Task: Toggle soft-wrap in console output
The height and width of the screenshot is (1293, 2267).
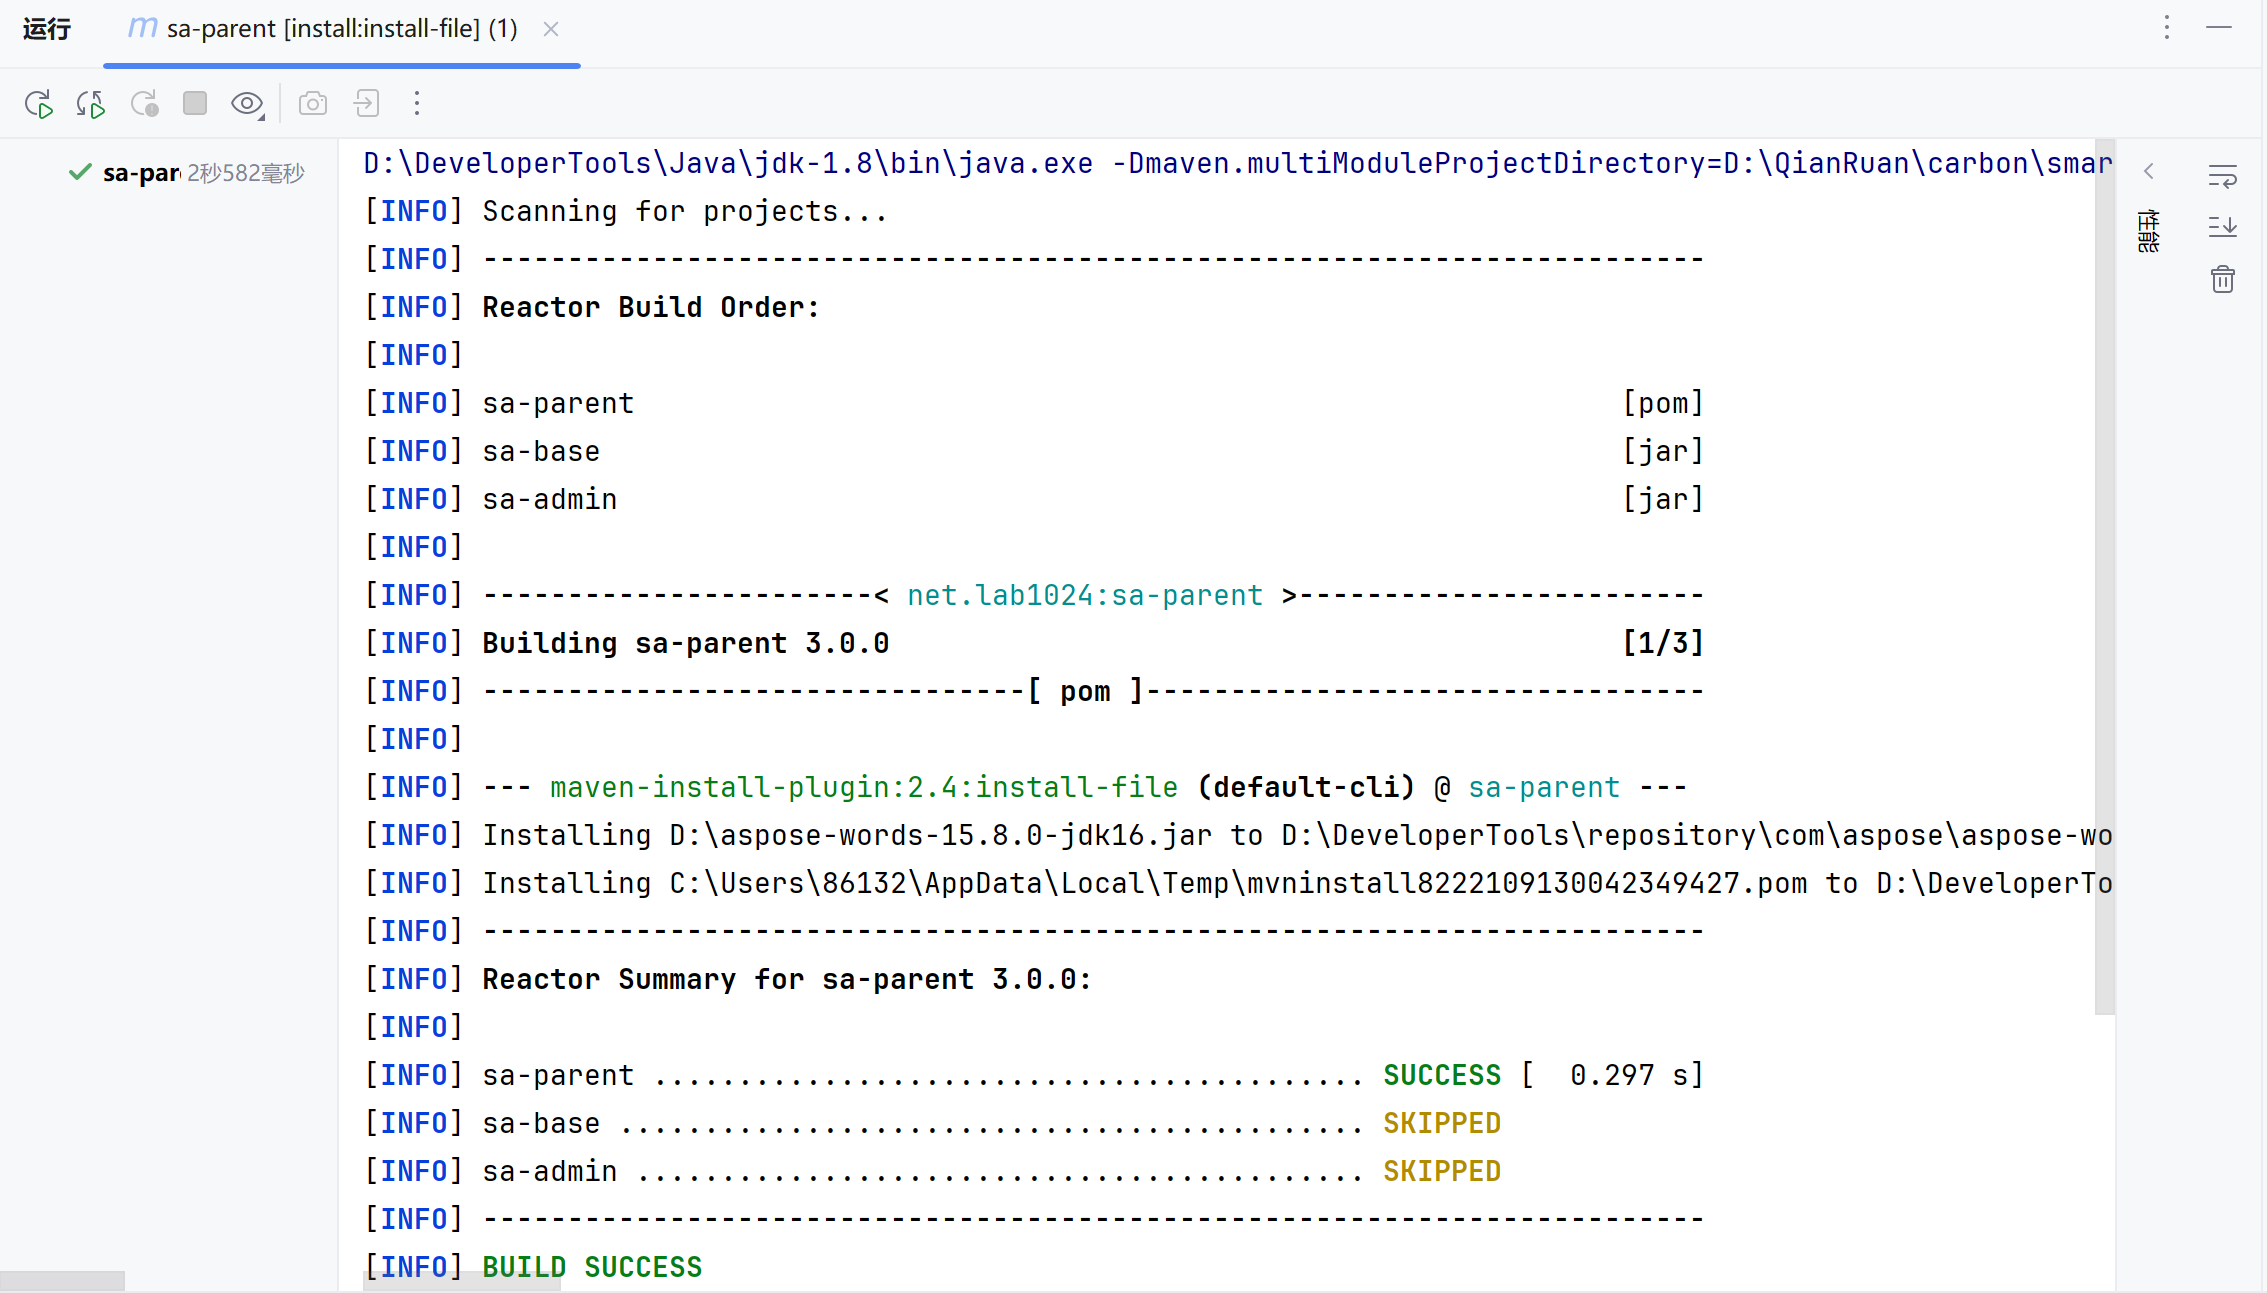Action: tap(2222, 177)
